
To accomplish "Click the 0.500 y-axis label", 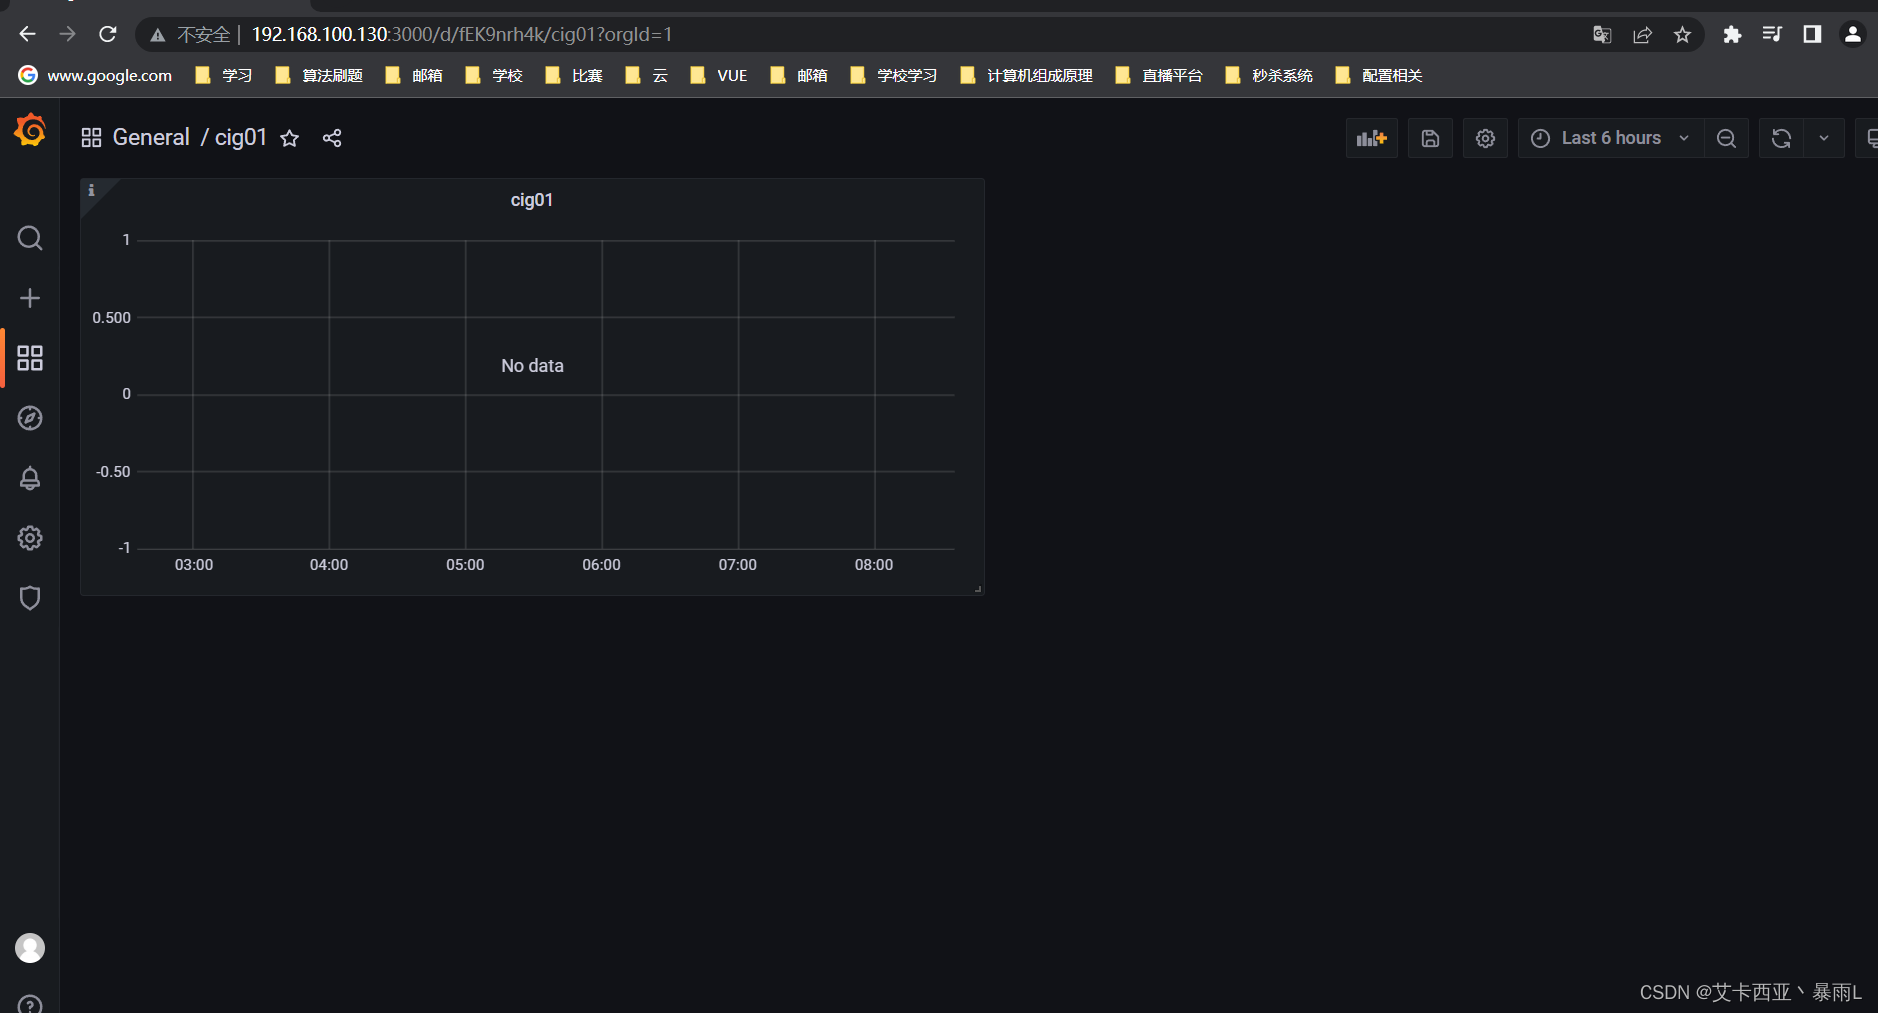I will [111, 318].
